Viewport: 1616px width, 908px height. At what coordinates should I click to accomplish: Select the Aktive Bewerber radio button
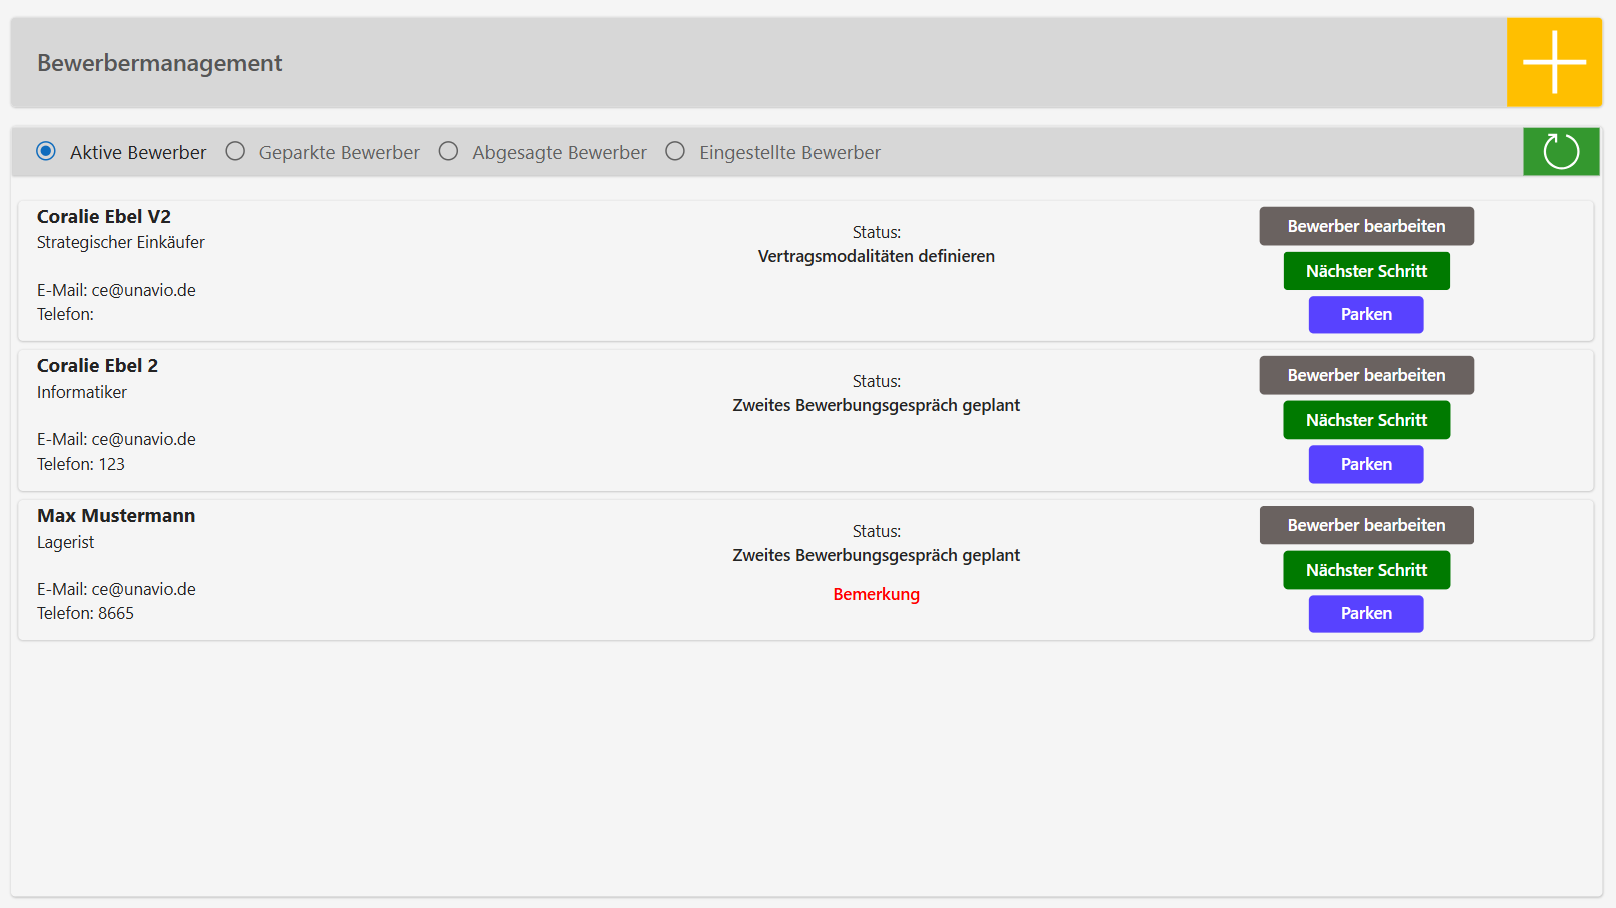46,151
